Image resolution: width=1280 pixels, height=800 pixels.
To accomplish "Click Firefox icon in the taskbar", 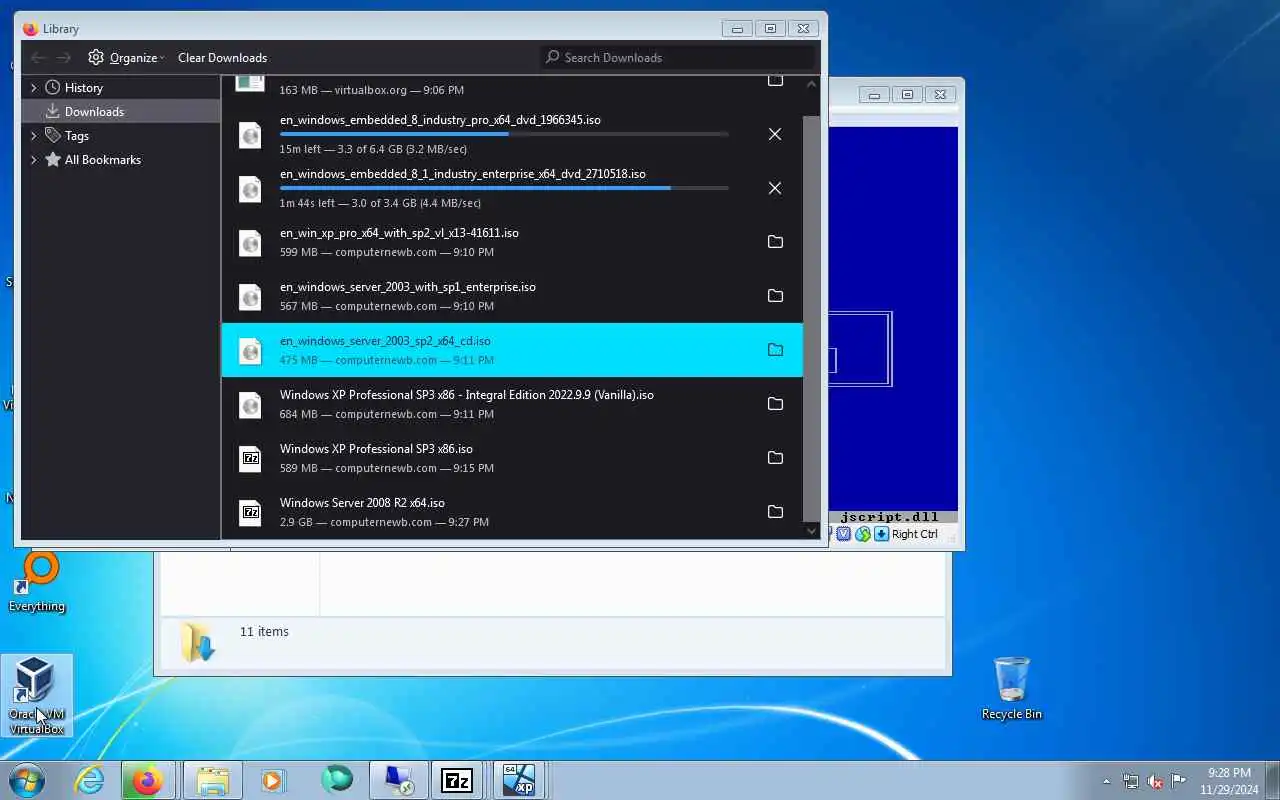I will (x=148, y=780).
